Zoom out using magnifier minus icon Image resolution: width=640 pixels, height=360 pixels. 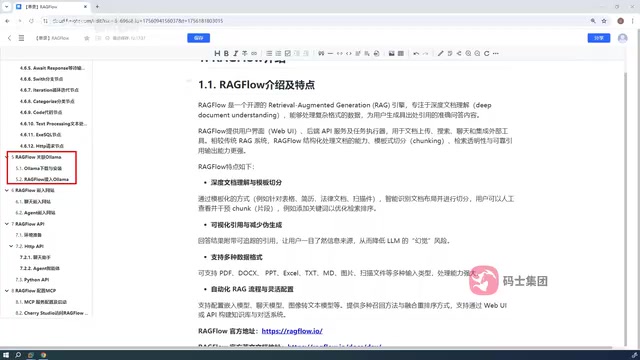477,53
